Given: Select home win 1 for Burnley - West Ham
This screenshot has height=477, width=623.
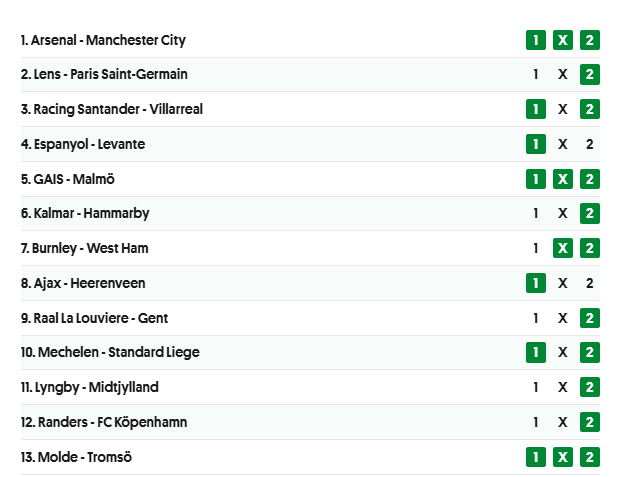Looking at the screenshot, I should coord(536,248).
